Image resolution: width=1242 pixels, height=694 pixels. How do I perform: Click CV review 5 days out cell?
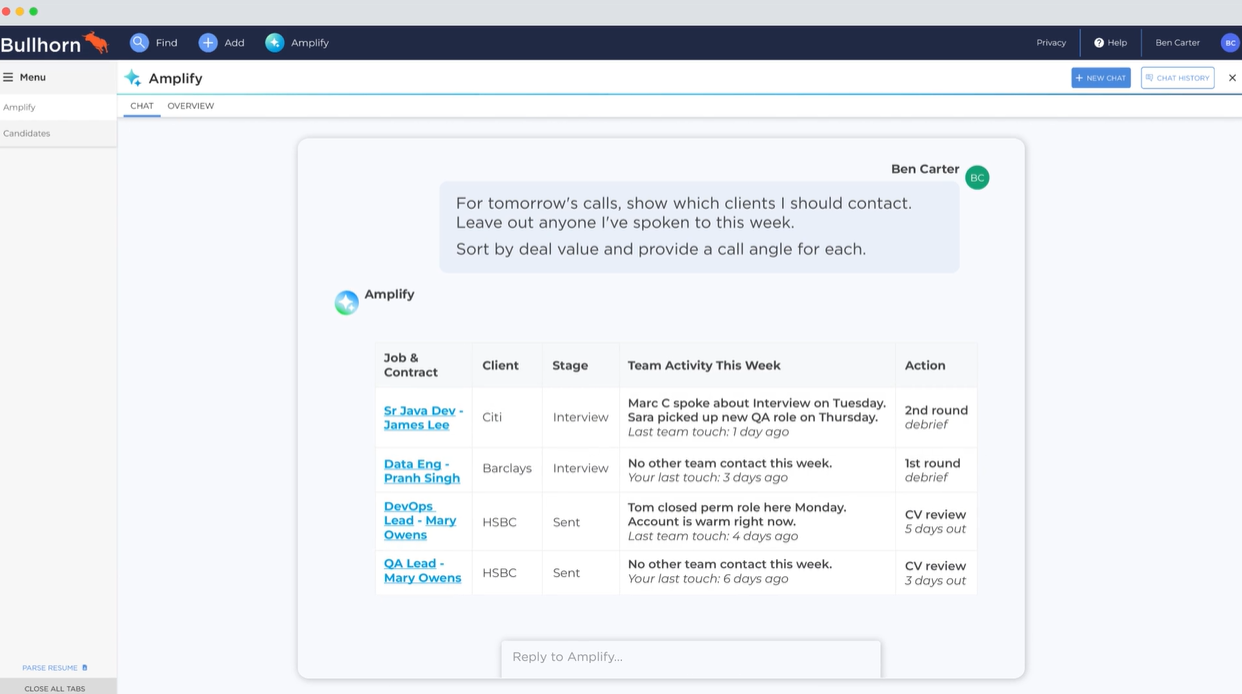pos(935,522)
